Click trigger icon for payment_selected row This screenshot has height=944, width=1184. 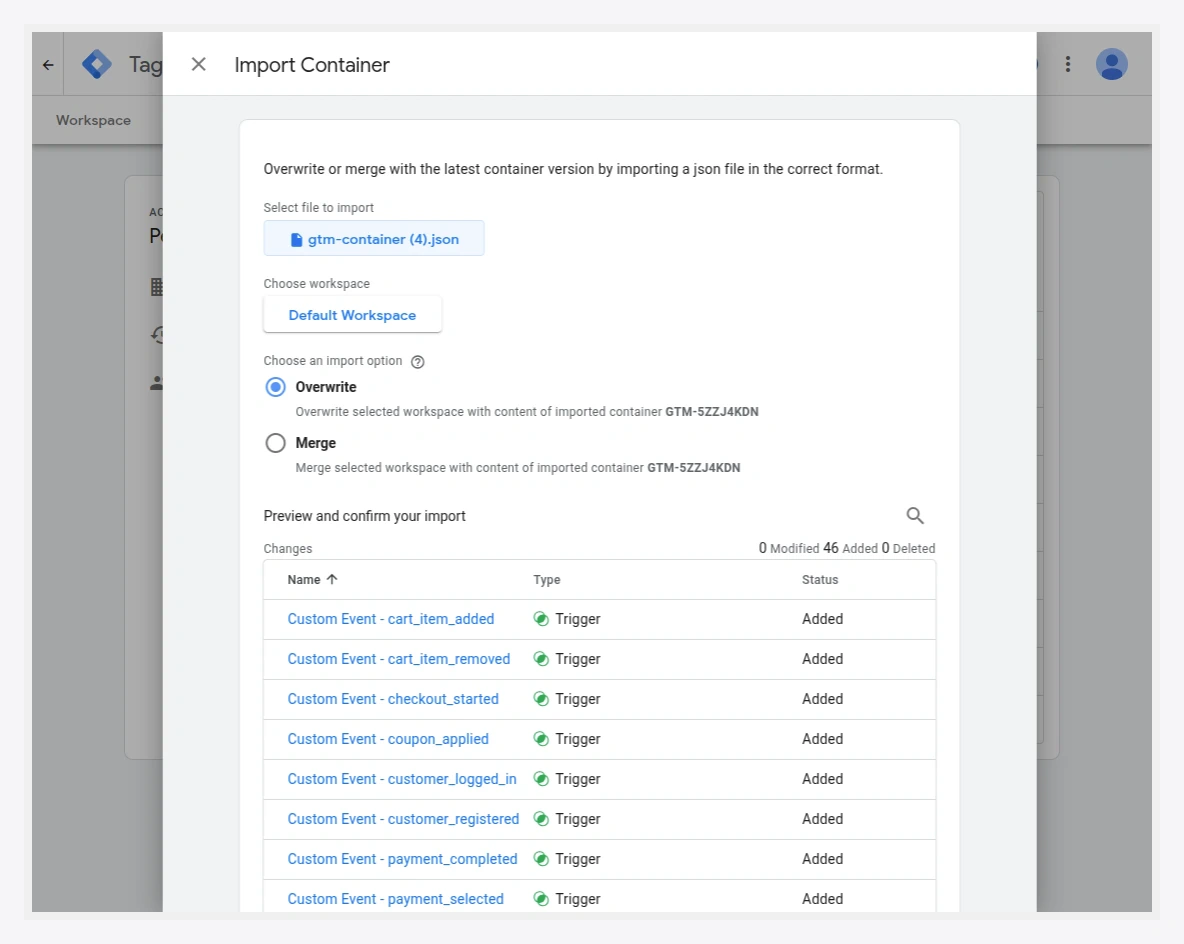541,899
